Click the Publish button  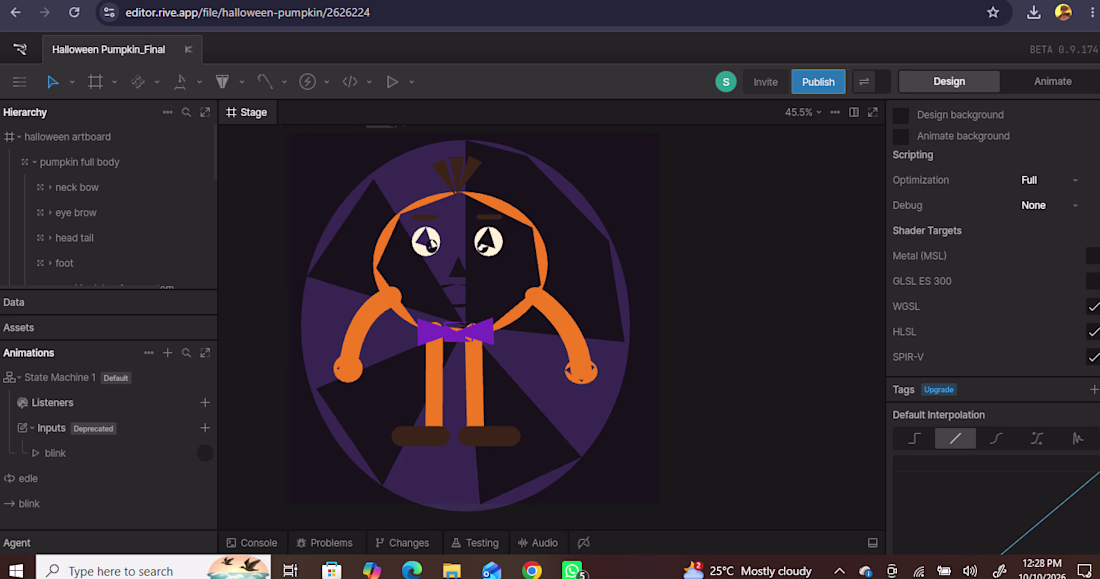tap(818, 82)
